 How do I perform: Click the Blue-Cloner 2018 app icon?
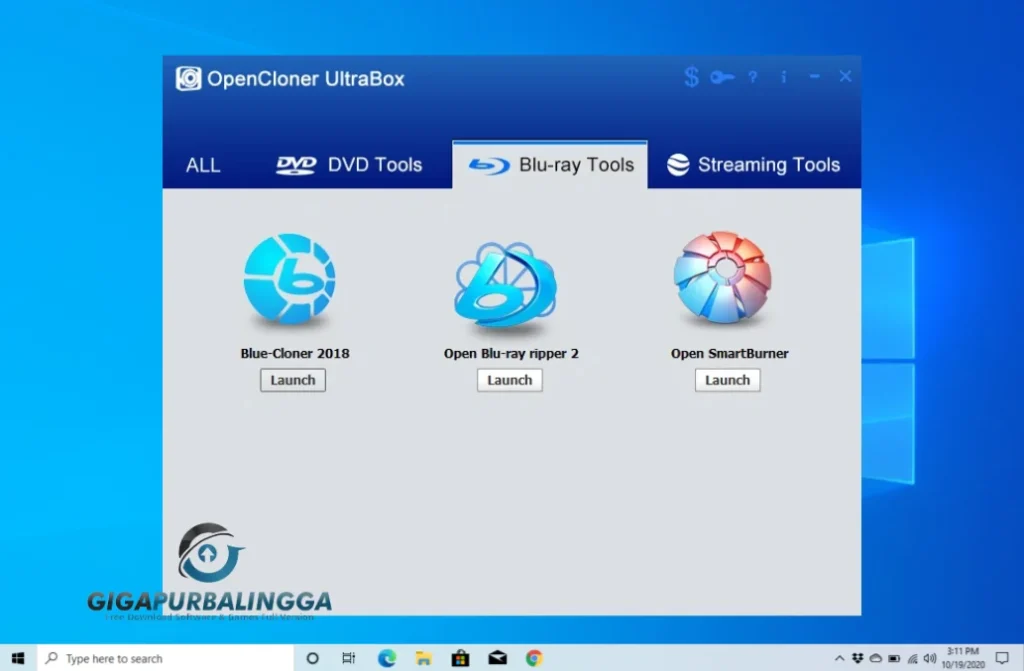pyautogui.click(x=290, y=279)
